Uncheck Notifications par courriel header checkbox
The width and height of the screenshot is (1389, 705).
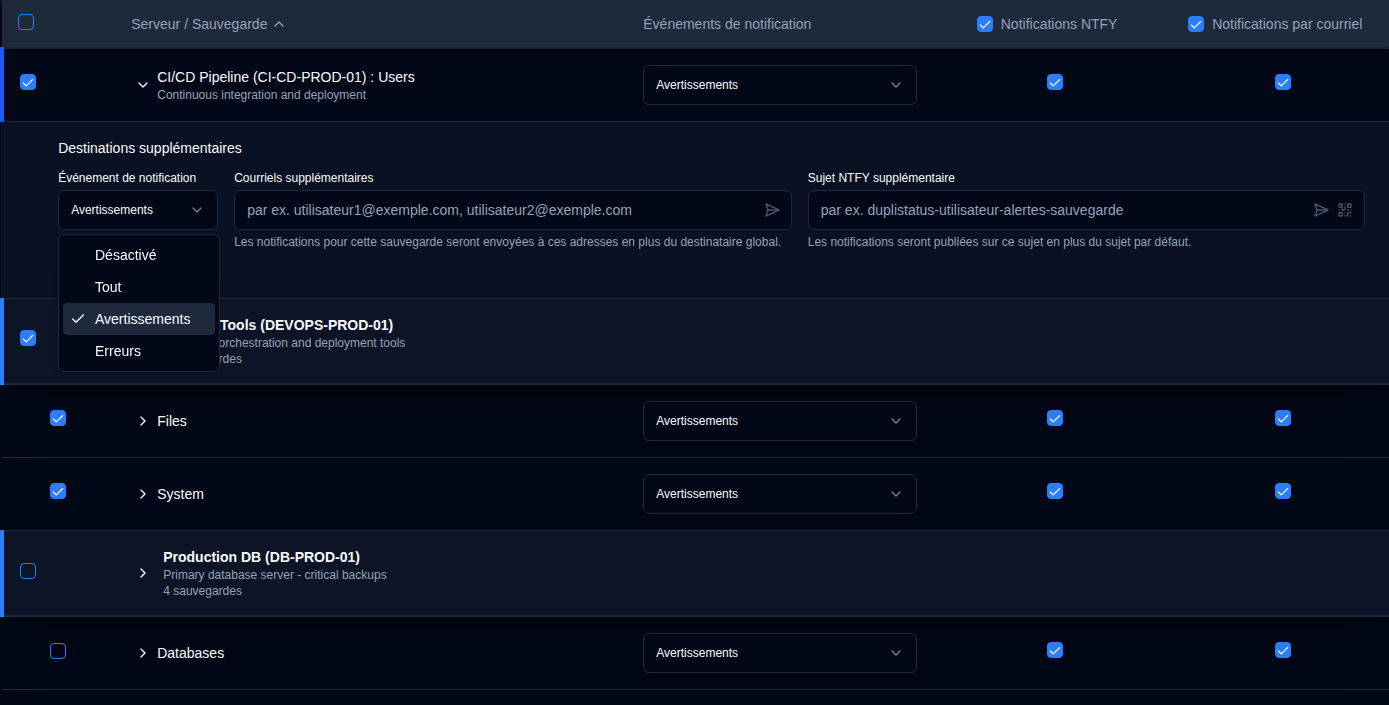click(x=1196, y=24)
